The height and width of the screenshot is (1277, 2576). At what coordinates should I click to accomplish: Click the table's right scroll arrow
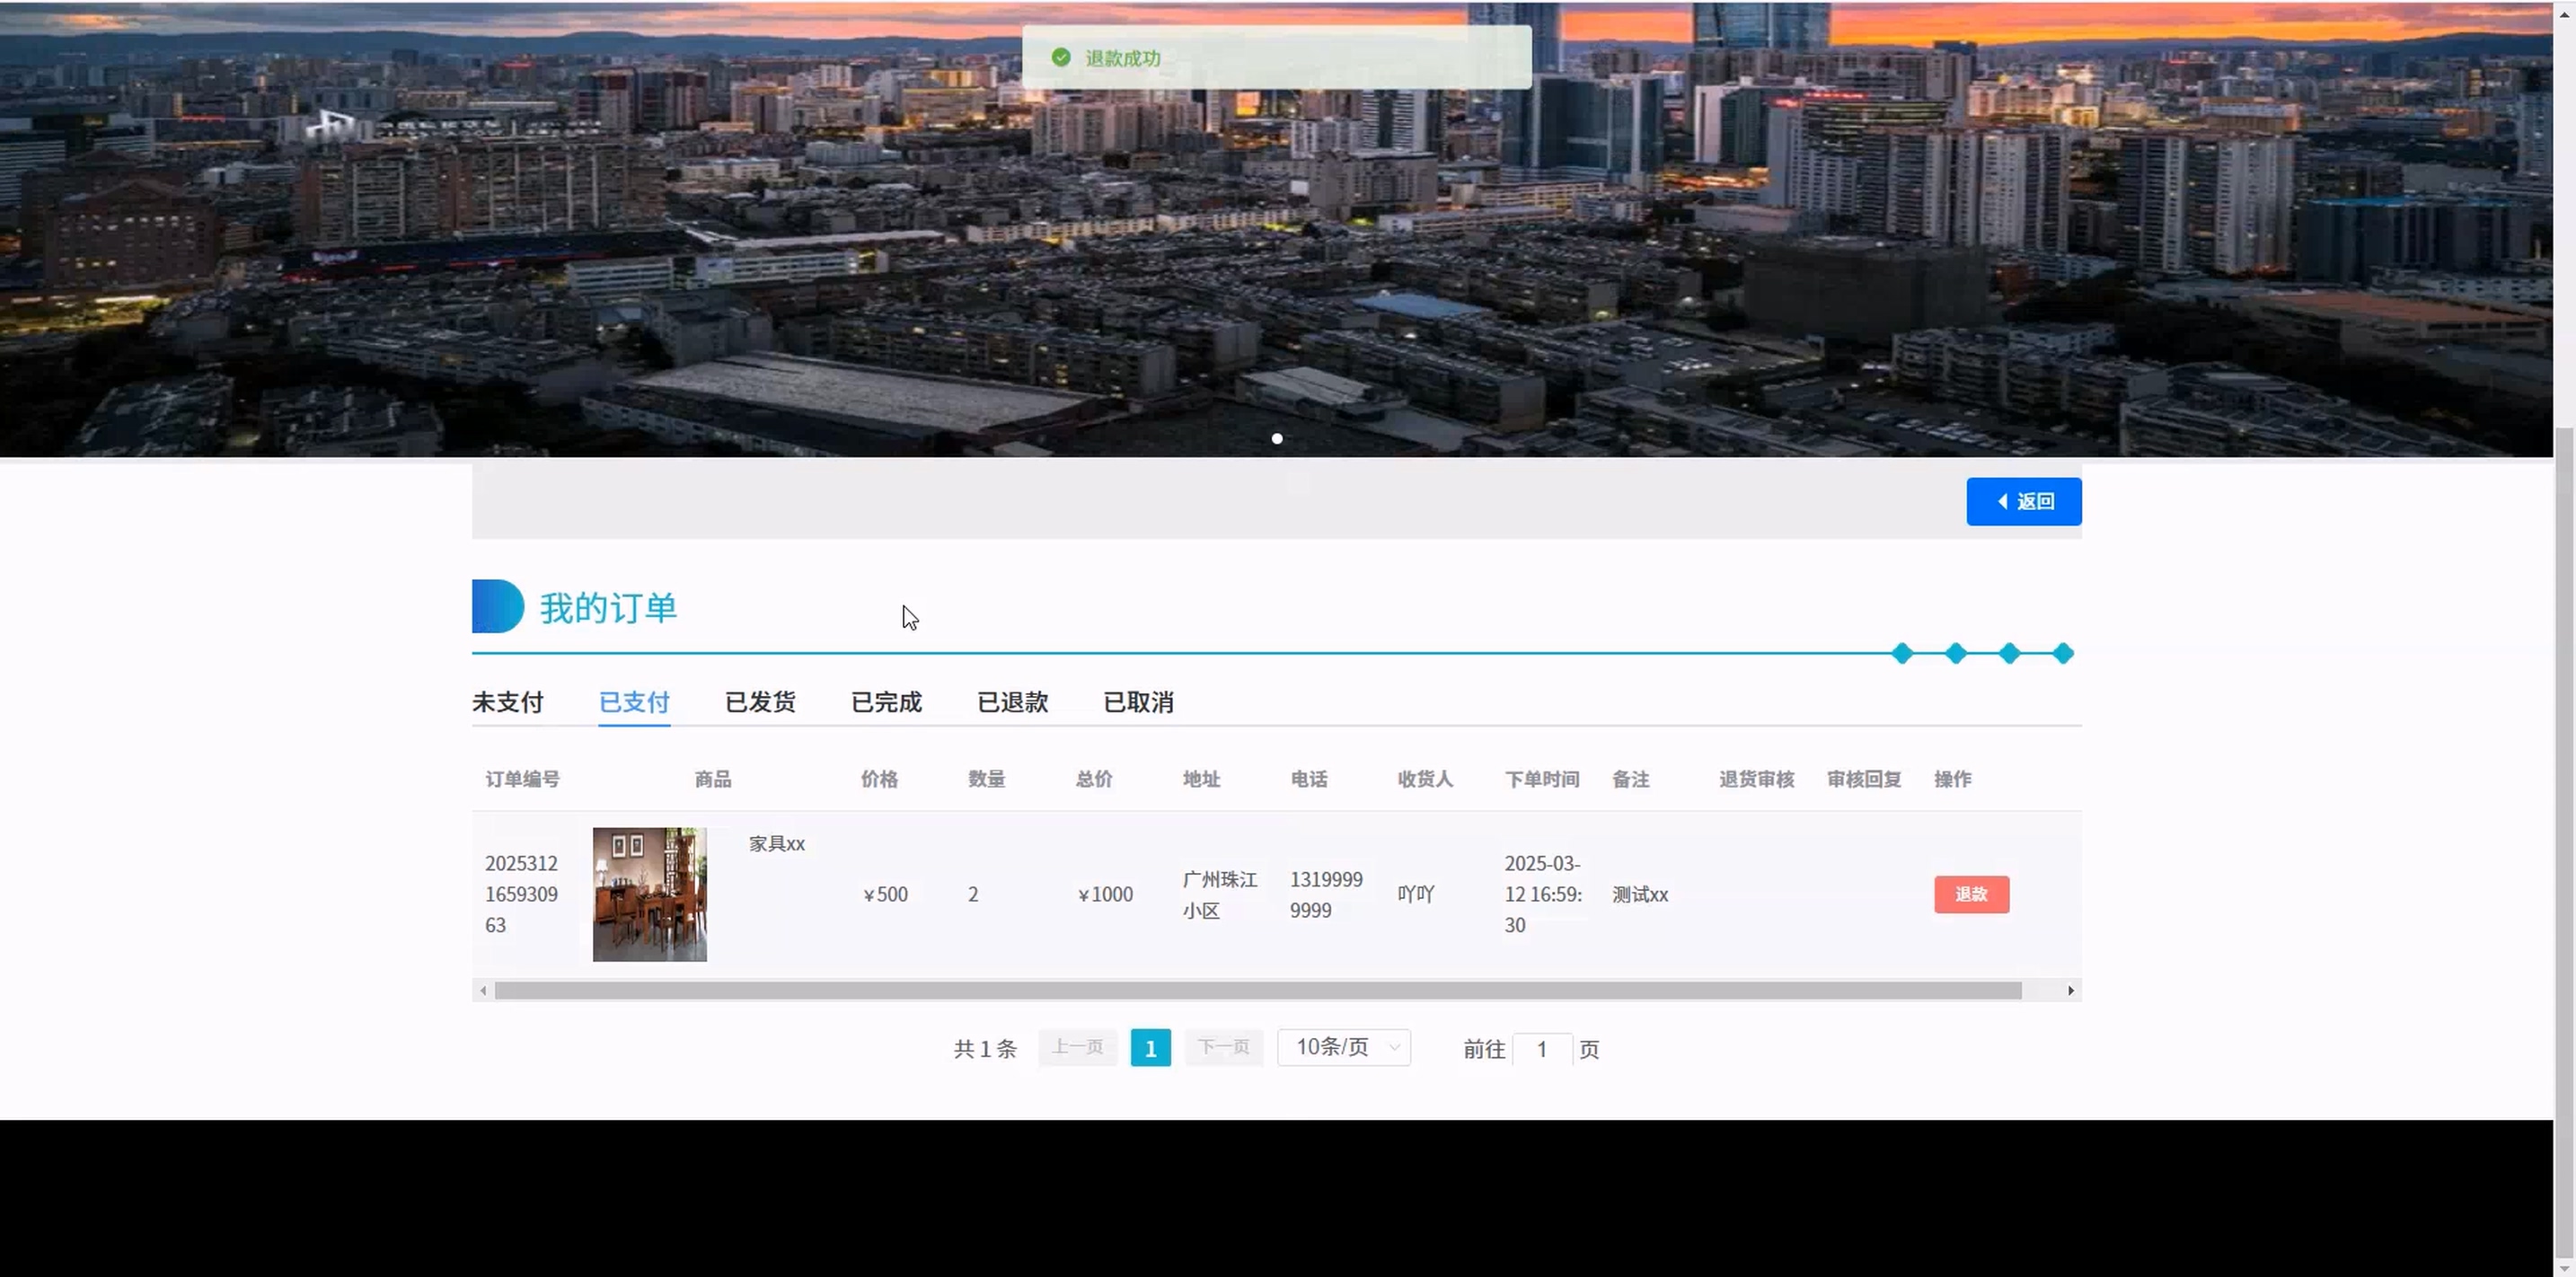pyautogui.click(x=2070, y=990)
